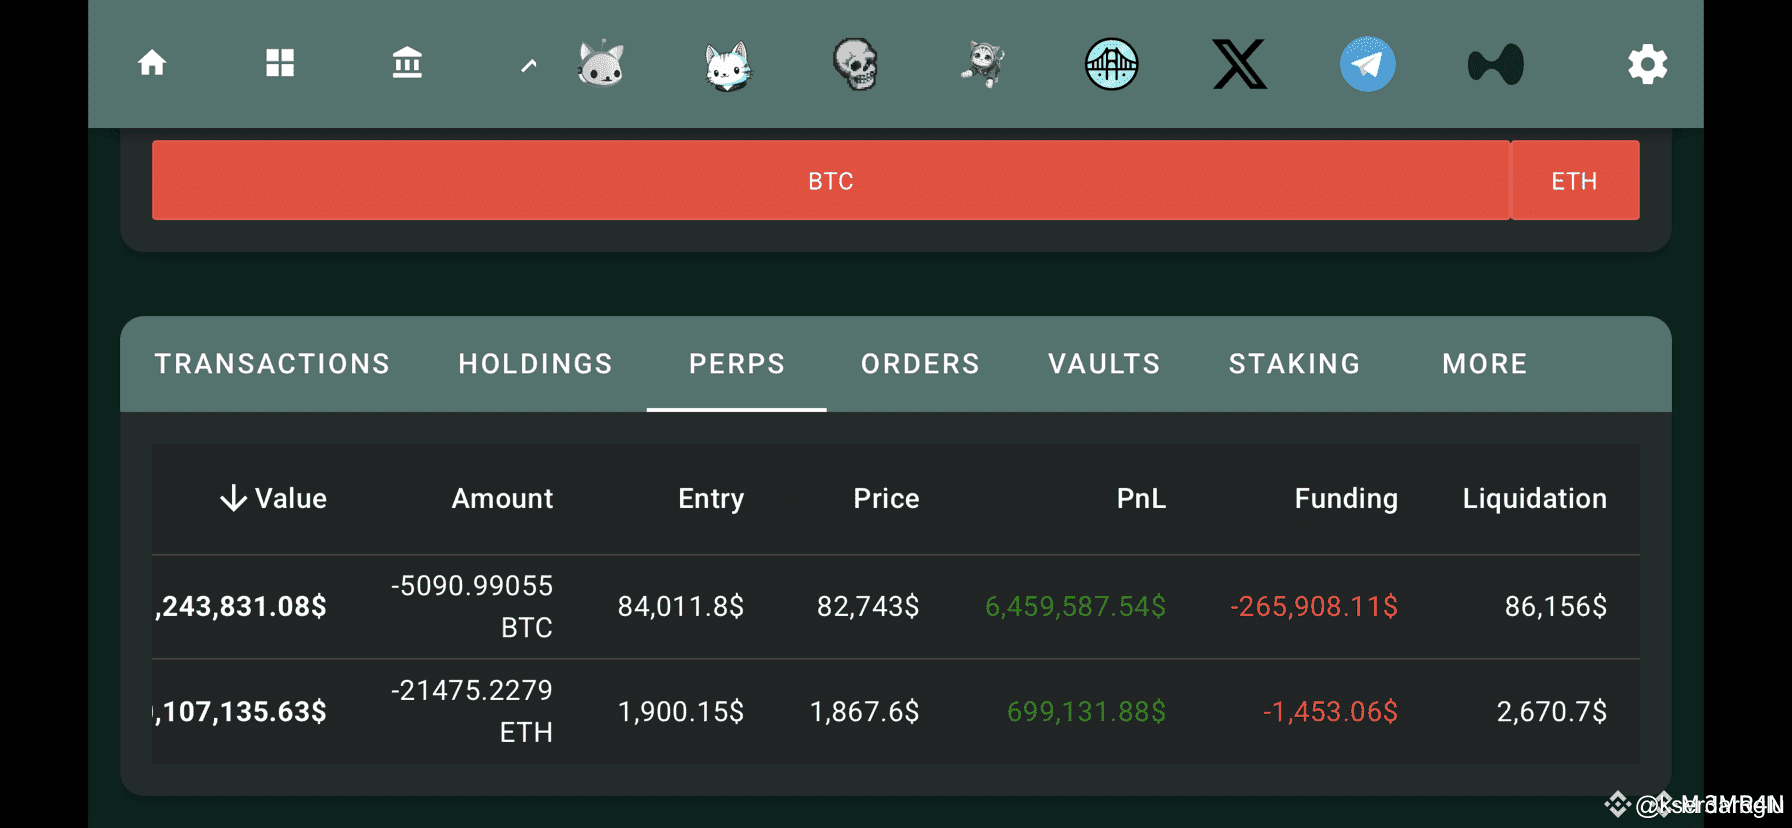Select the ETH allocation segment

[1575, 180]
